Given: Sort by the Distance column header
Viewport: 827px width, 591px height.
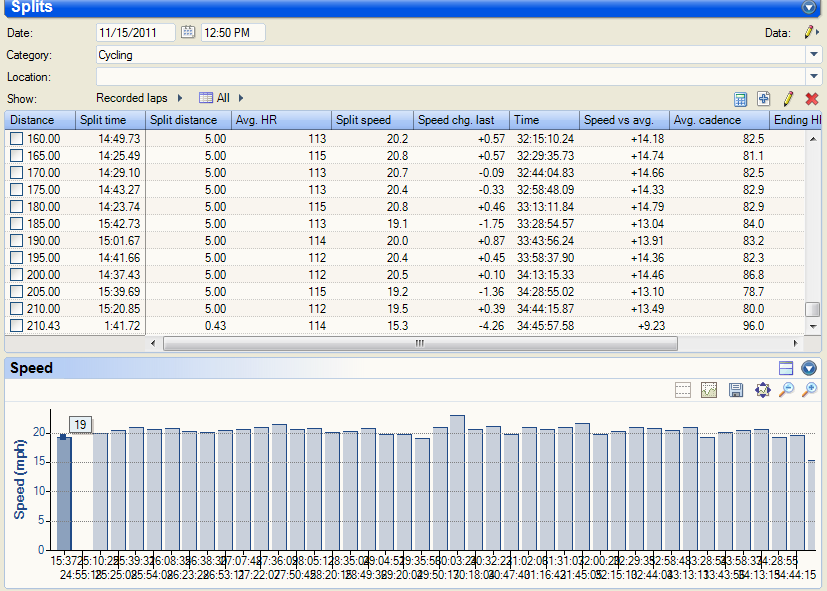Looking at the screenshot, I should point(40,120).
